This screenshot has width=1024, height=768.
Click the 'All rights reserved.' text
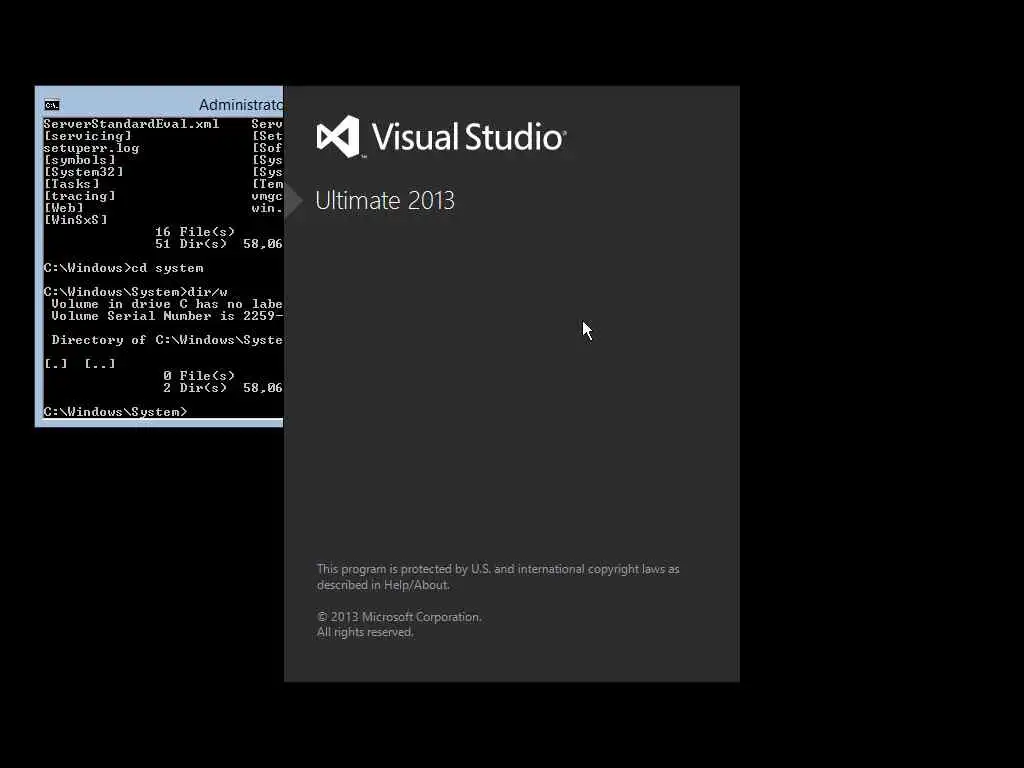point(365,632)
